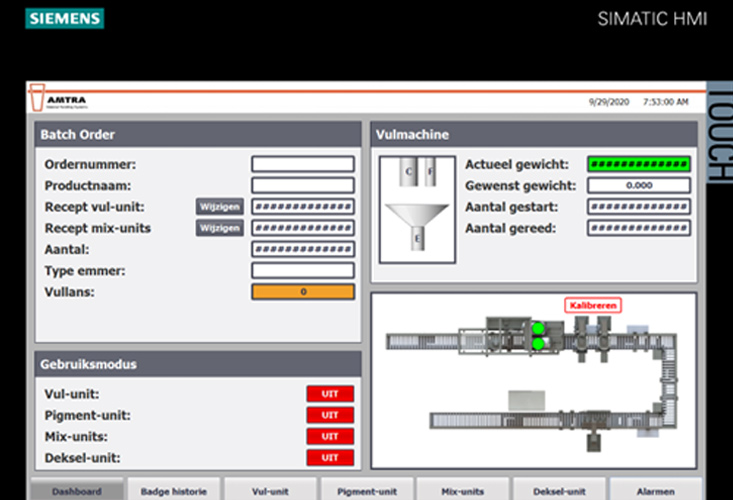733x500 pixels.
Task: Open the Alarmen tab
Action: (x=655, y=491)
